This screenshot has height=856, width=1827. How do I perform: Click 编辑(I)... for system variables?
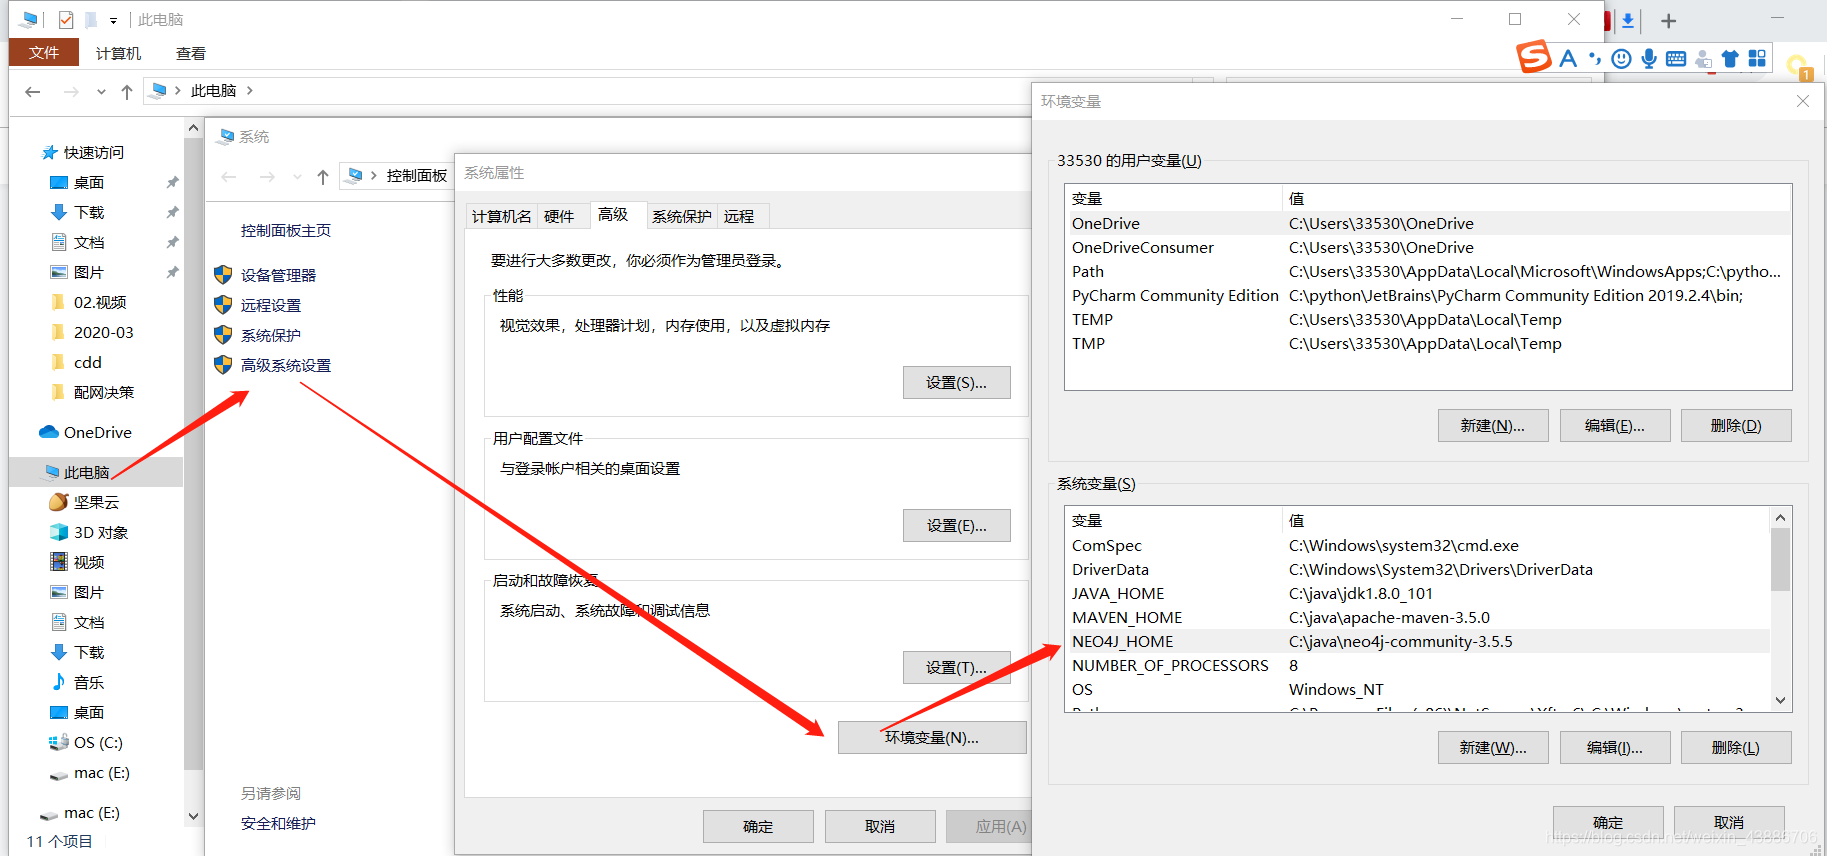(1615, 748)
